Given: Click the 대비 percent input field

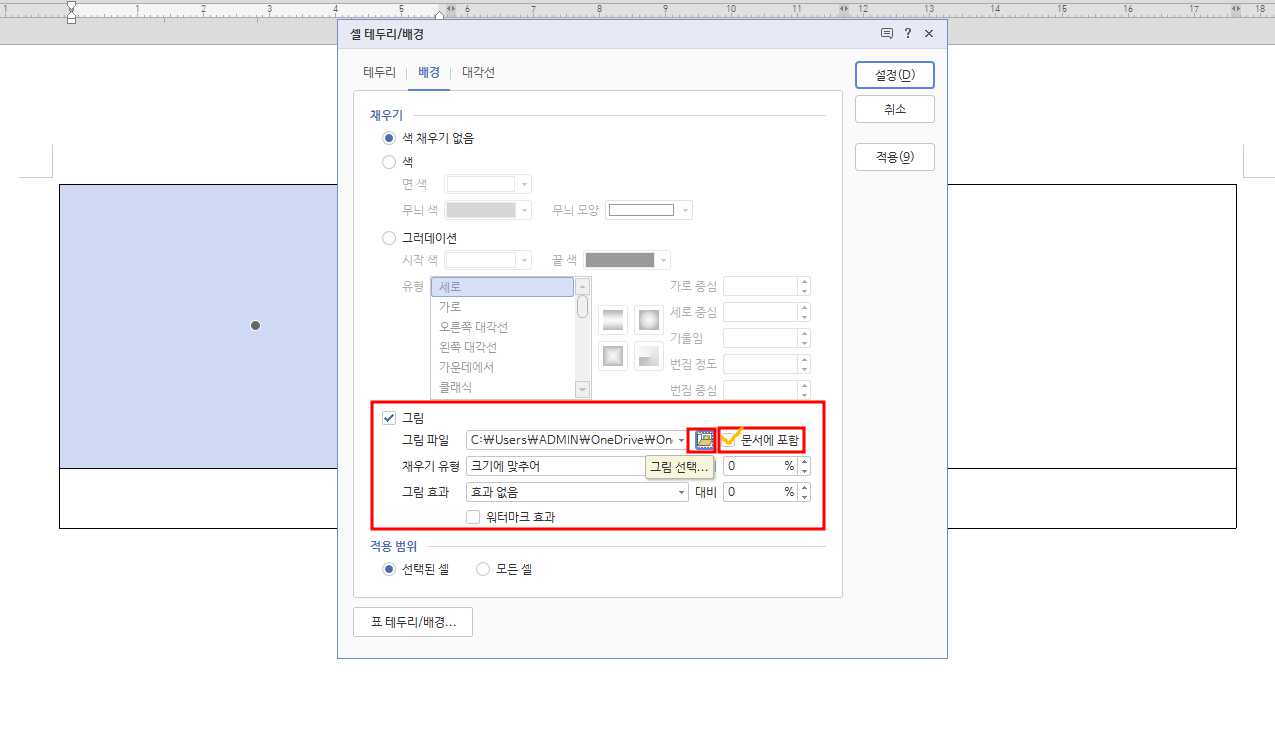Looking at the screenshot, I should (759, 492).
